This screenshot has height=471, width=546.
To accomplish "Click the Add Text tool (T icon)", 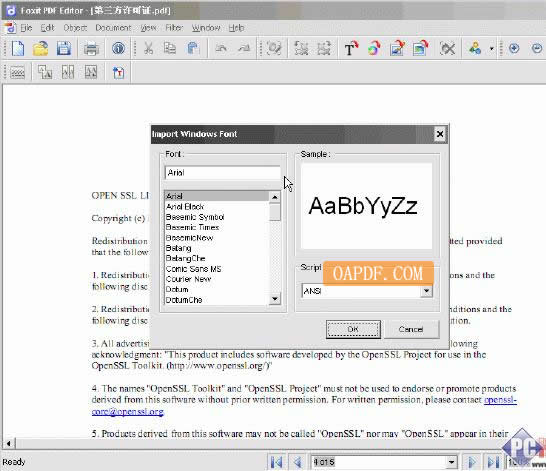I will (x=351, y=48).
